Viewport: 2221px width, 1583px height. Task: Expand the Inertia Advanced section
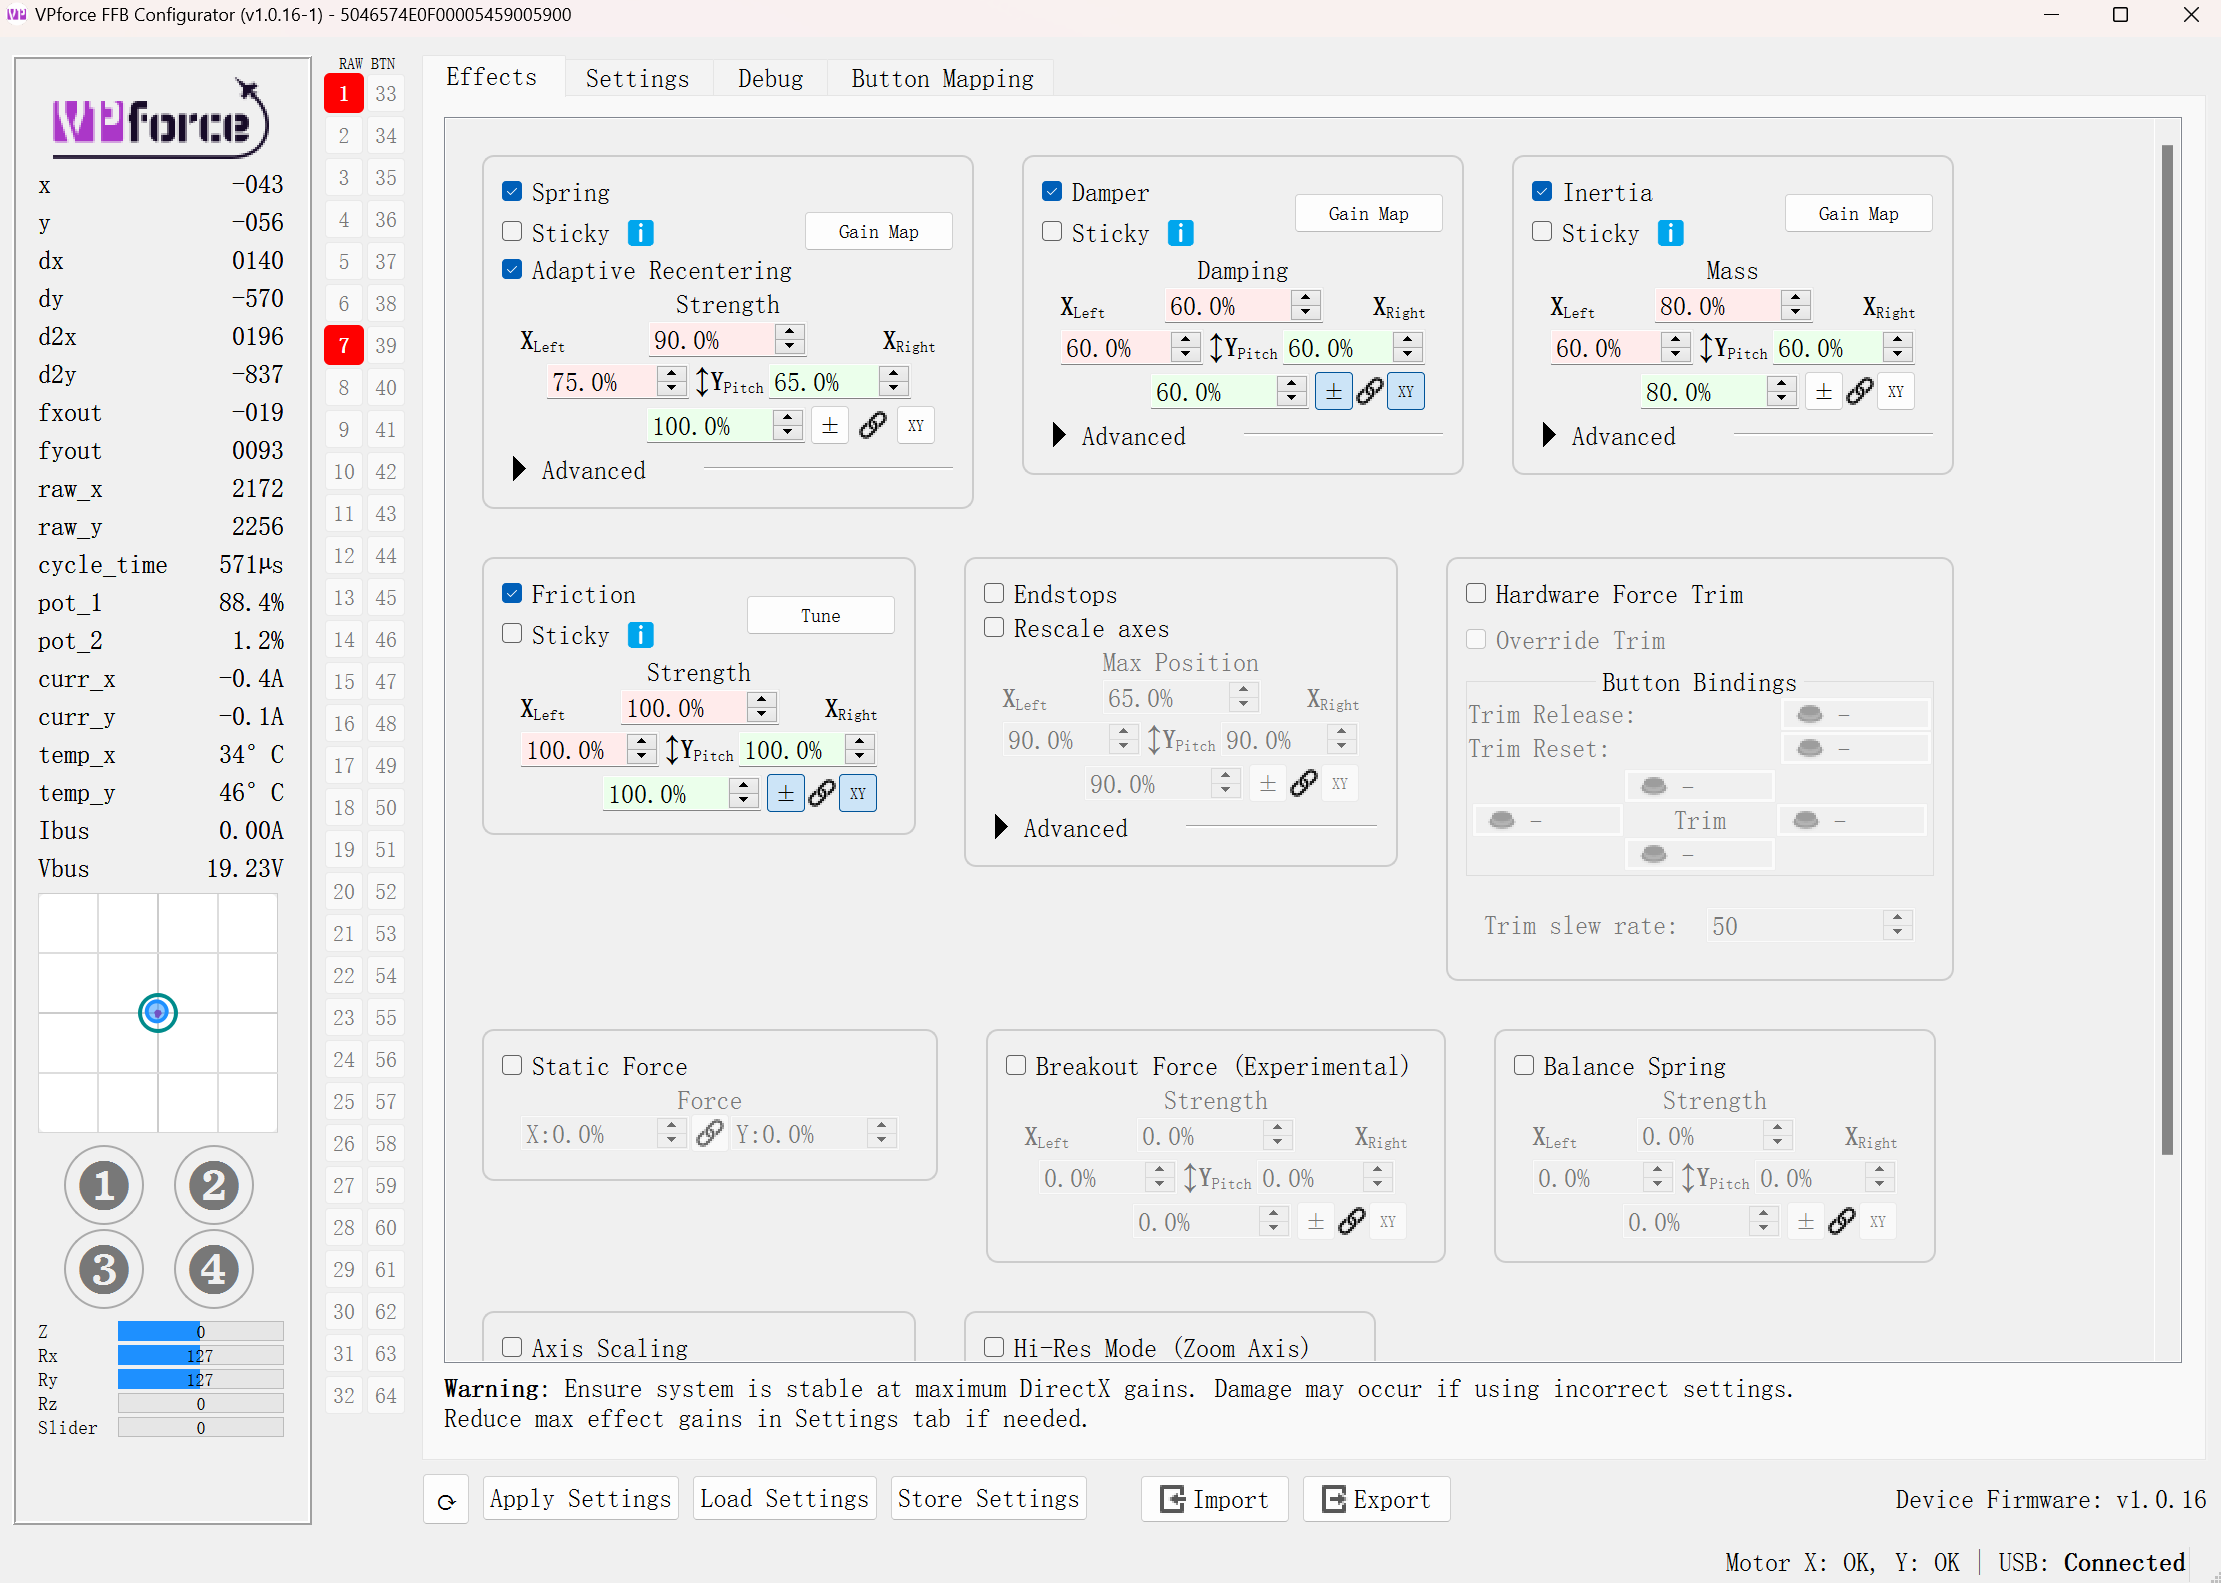click(1549, 436)
